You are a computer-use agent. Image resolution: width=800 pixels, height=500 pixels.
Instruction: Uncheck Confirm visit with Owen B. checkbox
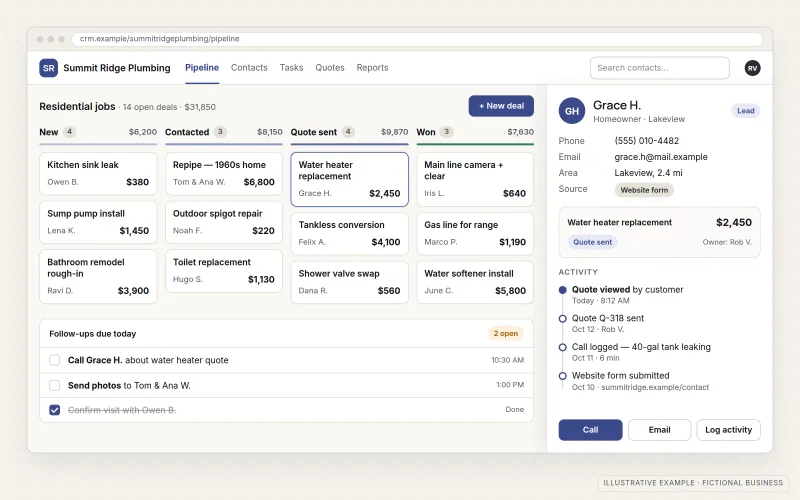click(x=55, y=410)
